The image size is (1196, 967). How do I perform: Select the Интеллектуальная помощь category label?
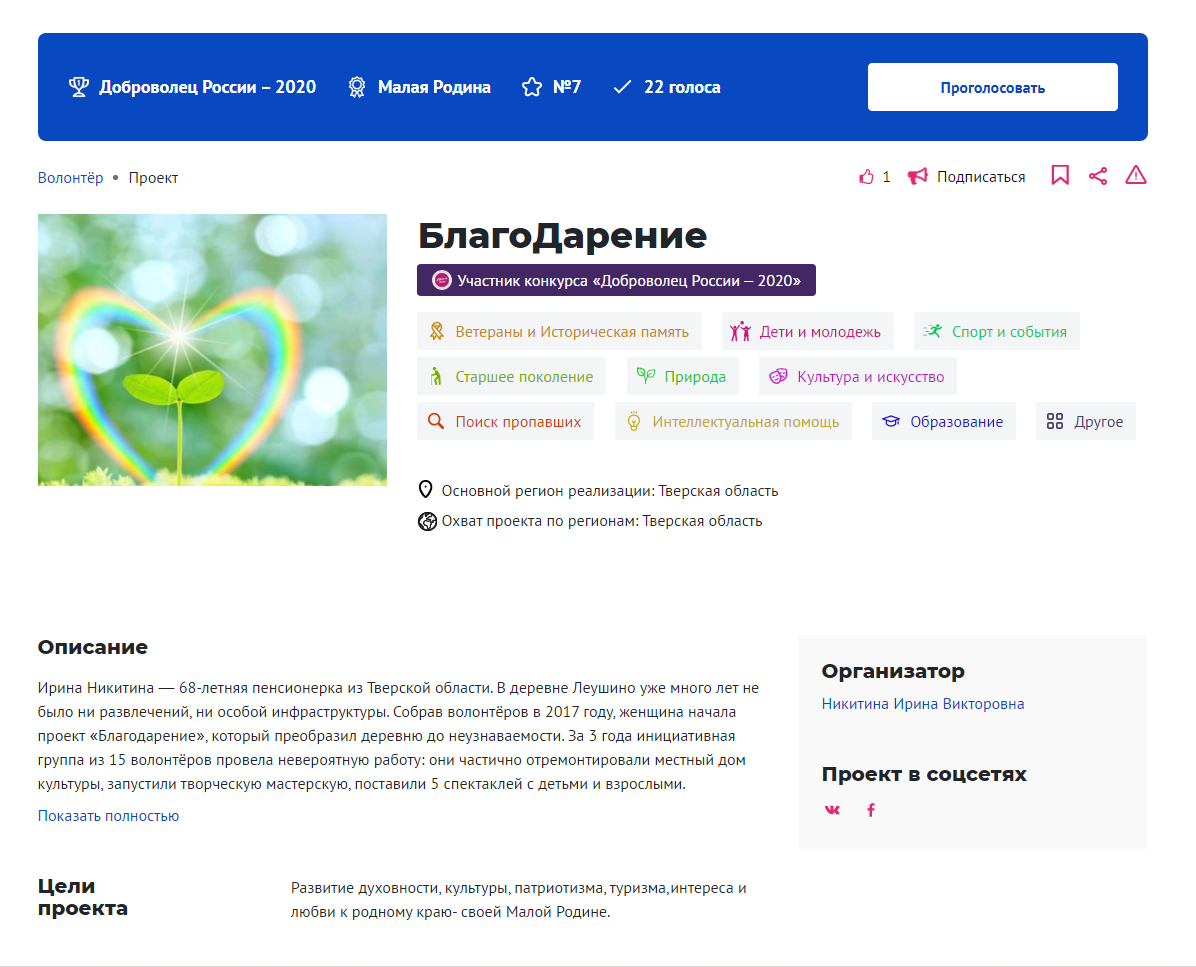(x=745, y=422)
